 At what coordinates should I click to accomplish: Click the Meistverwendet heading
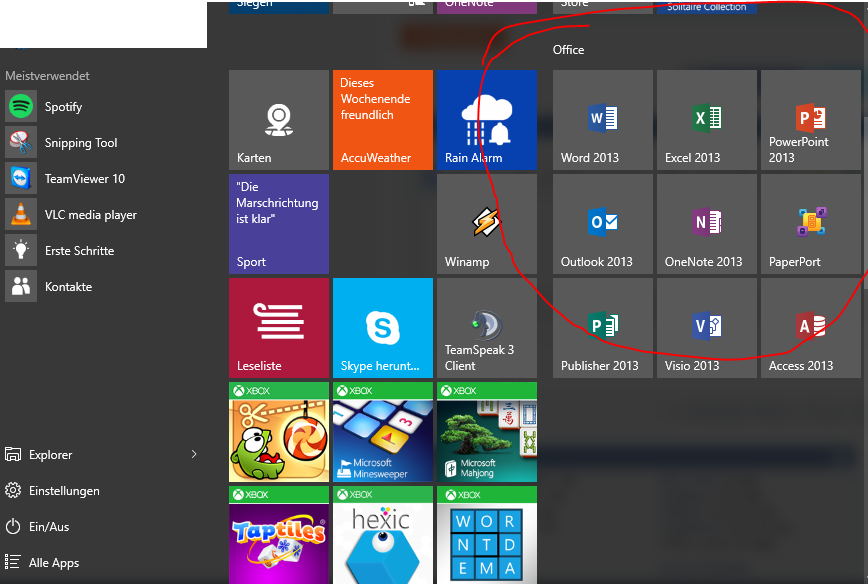click(47, 76)
